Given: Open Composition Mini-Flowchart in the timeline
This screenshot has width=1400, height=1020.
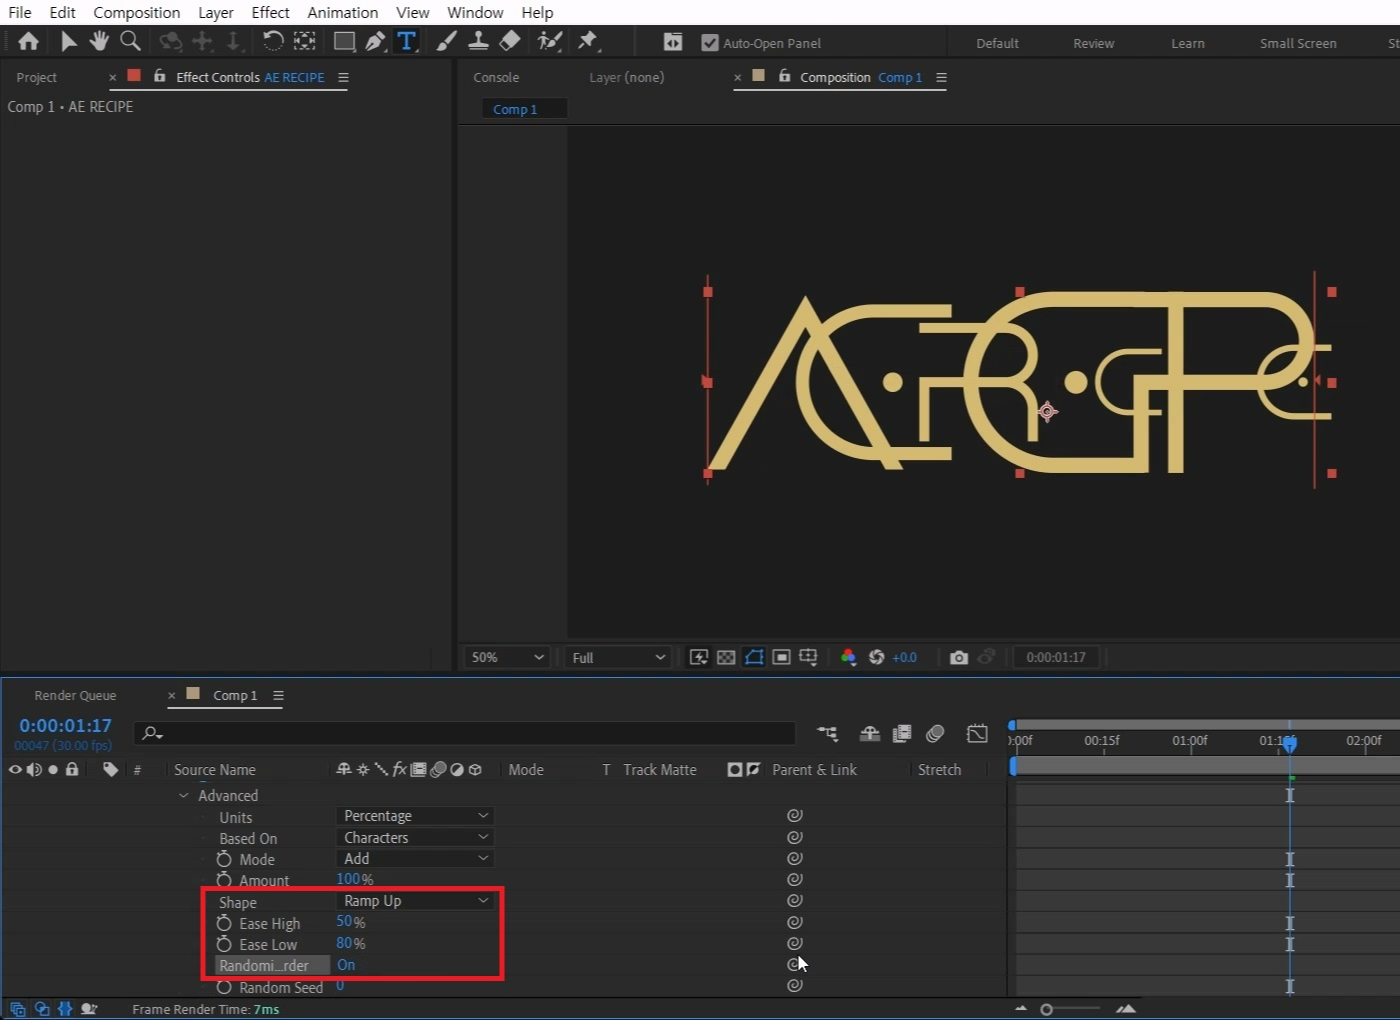Looking at the screenshot, I should (x=827, y=733).
